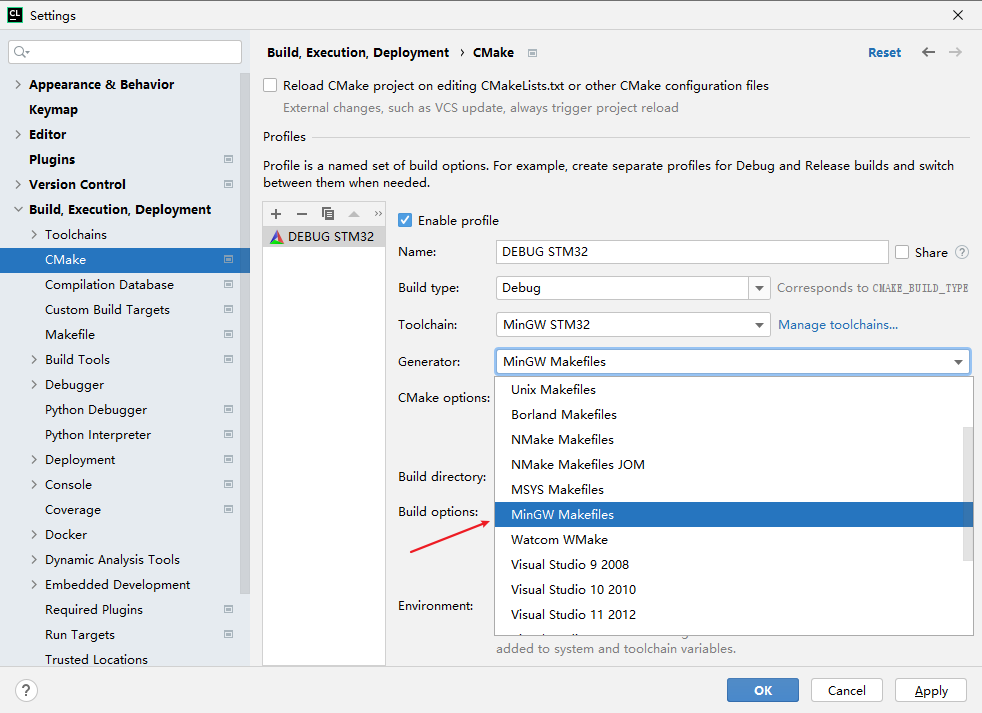Uncheck the Enable profile checkbox

405,221
